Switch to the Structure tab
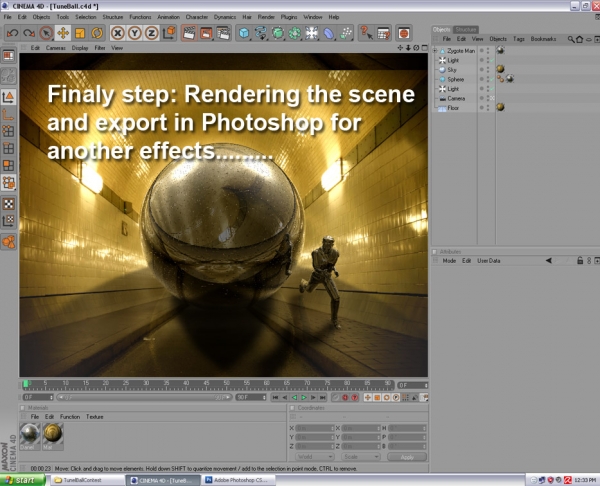 click(x=466, y=29)
